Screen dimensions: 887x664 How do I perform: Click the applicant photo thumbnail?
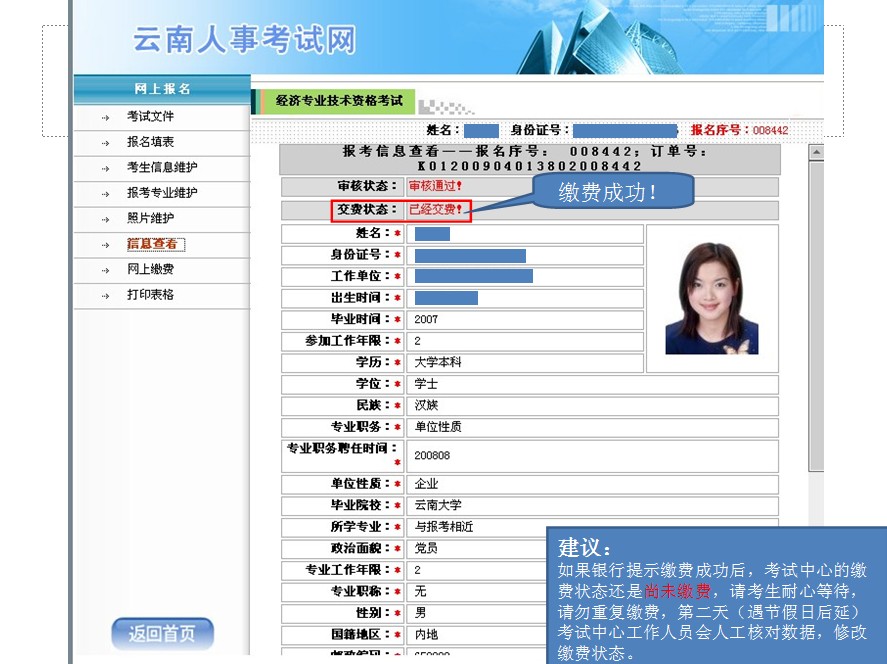coord(711,298)
